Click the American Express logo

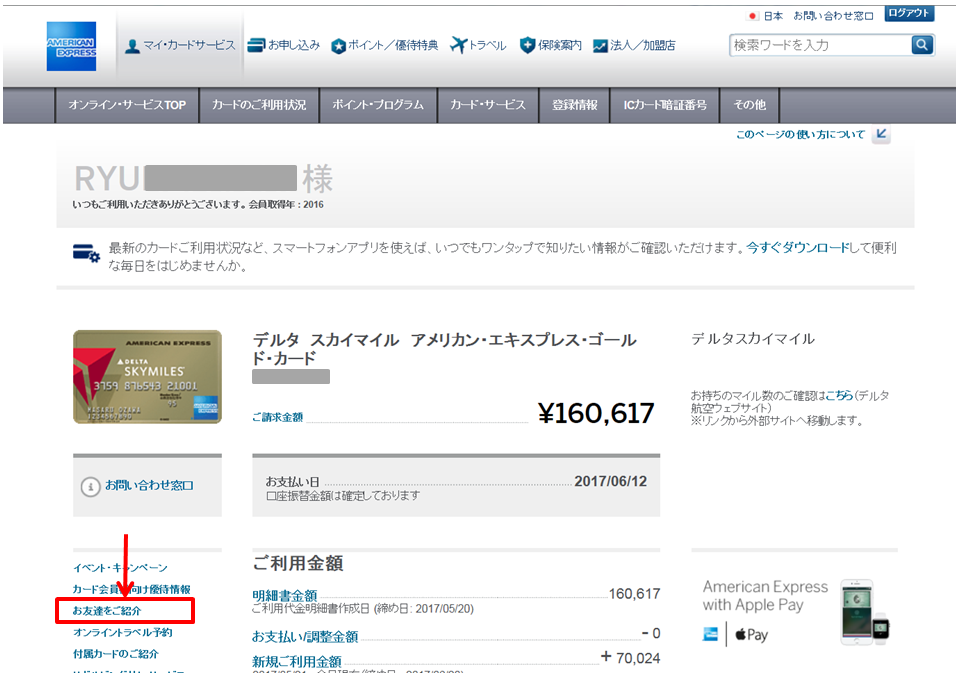click(x=71, y=46)
